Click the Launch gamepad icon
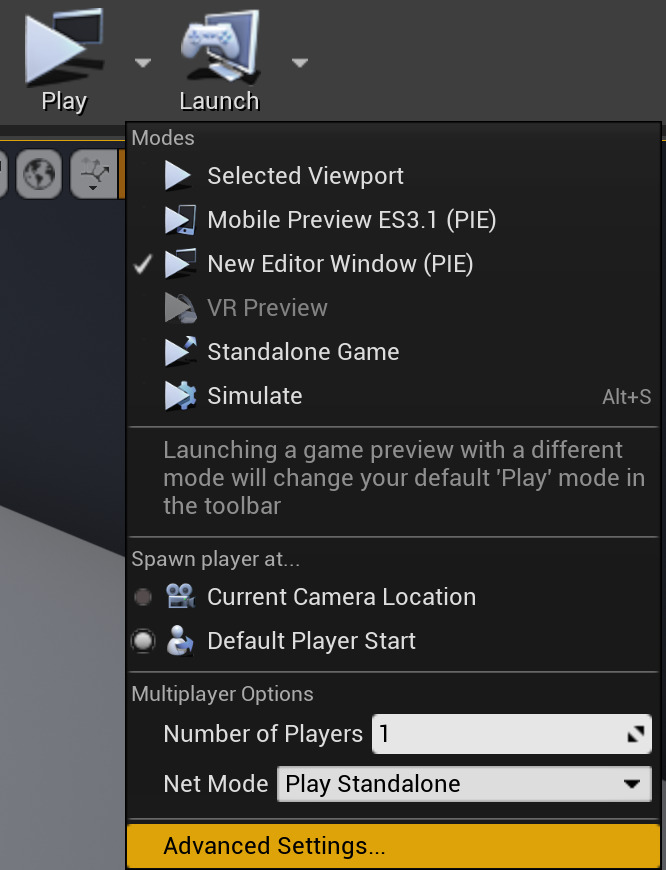The image size is (666, 870). point(220,47)
